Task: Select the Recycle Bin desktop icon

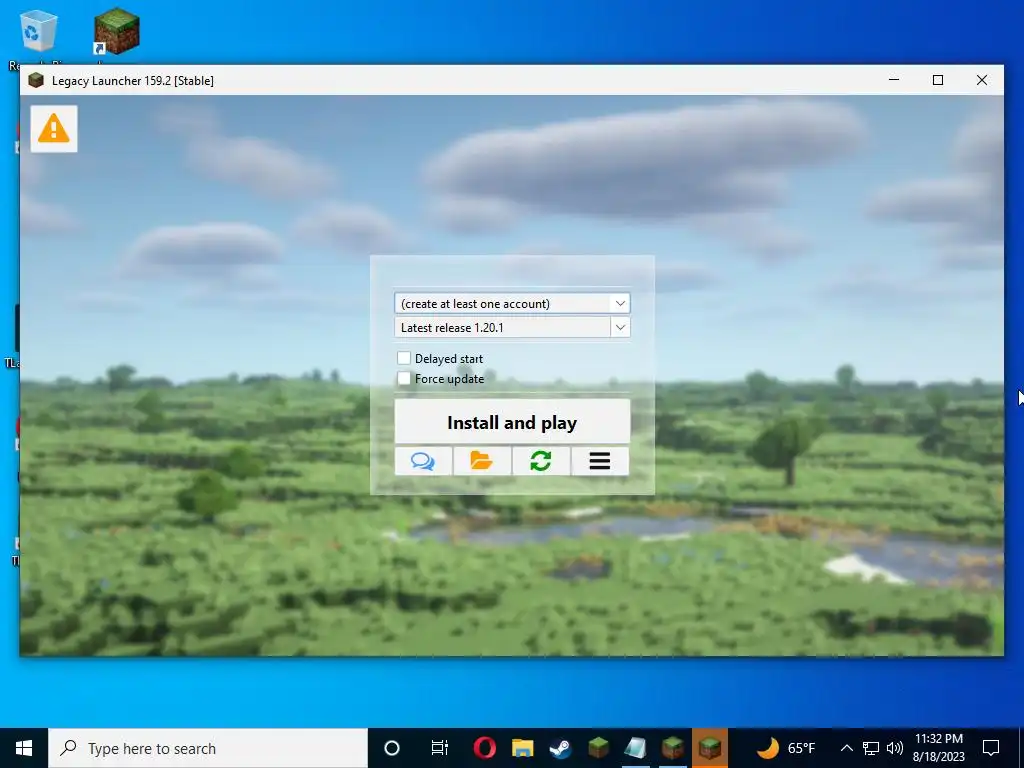Action: pyautogui.click(x=37, y=31)
